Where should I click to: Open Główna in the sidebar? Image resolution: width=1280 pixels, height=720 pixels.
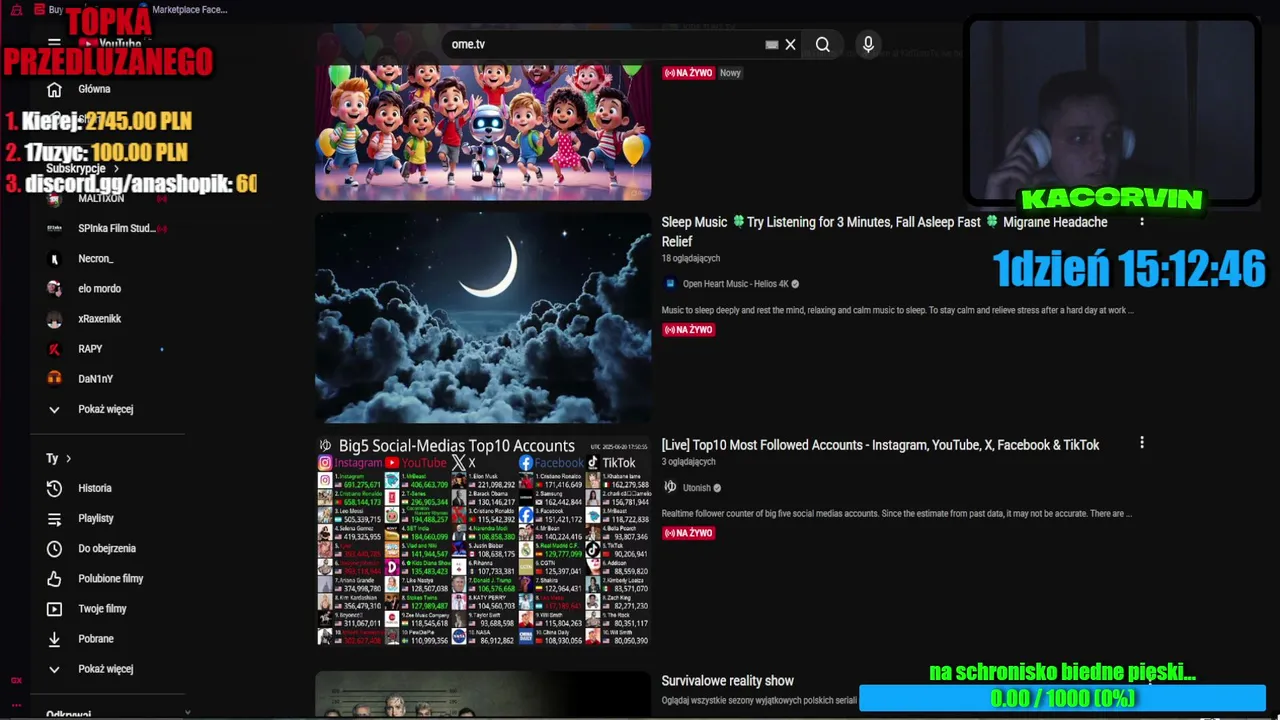pos(94,89)
